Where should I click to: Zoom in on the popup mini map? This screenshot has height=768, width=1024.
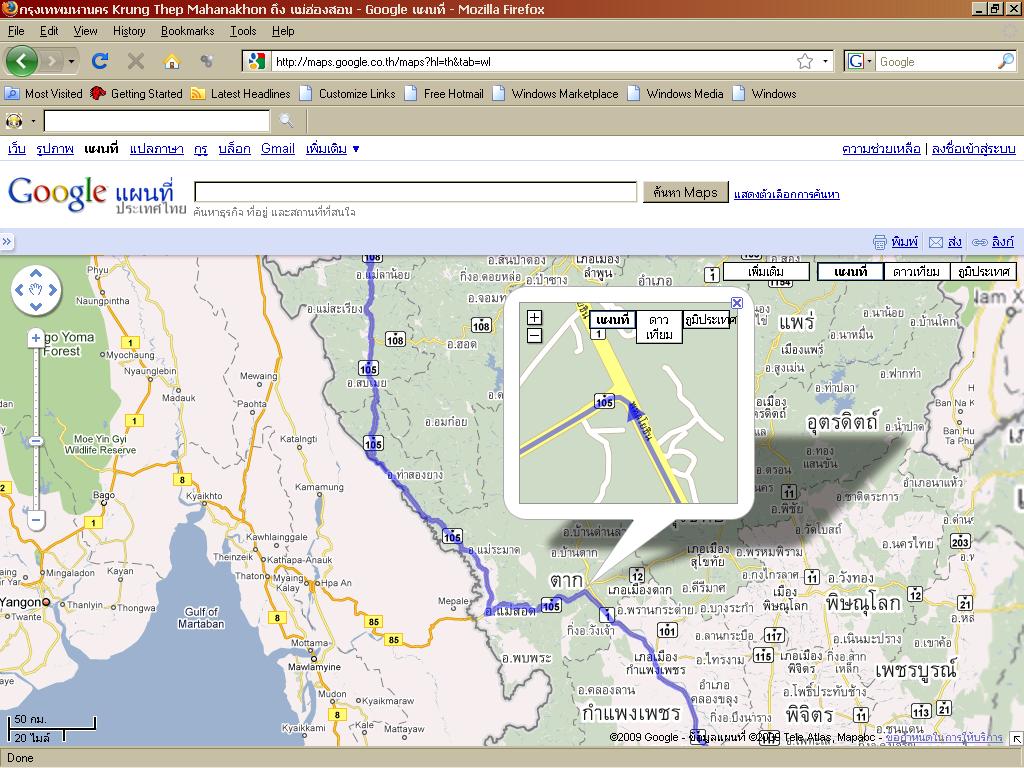coord(534,317)
